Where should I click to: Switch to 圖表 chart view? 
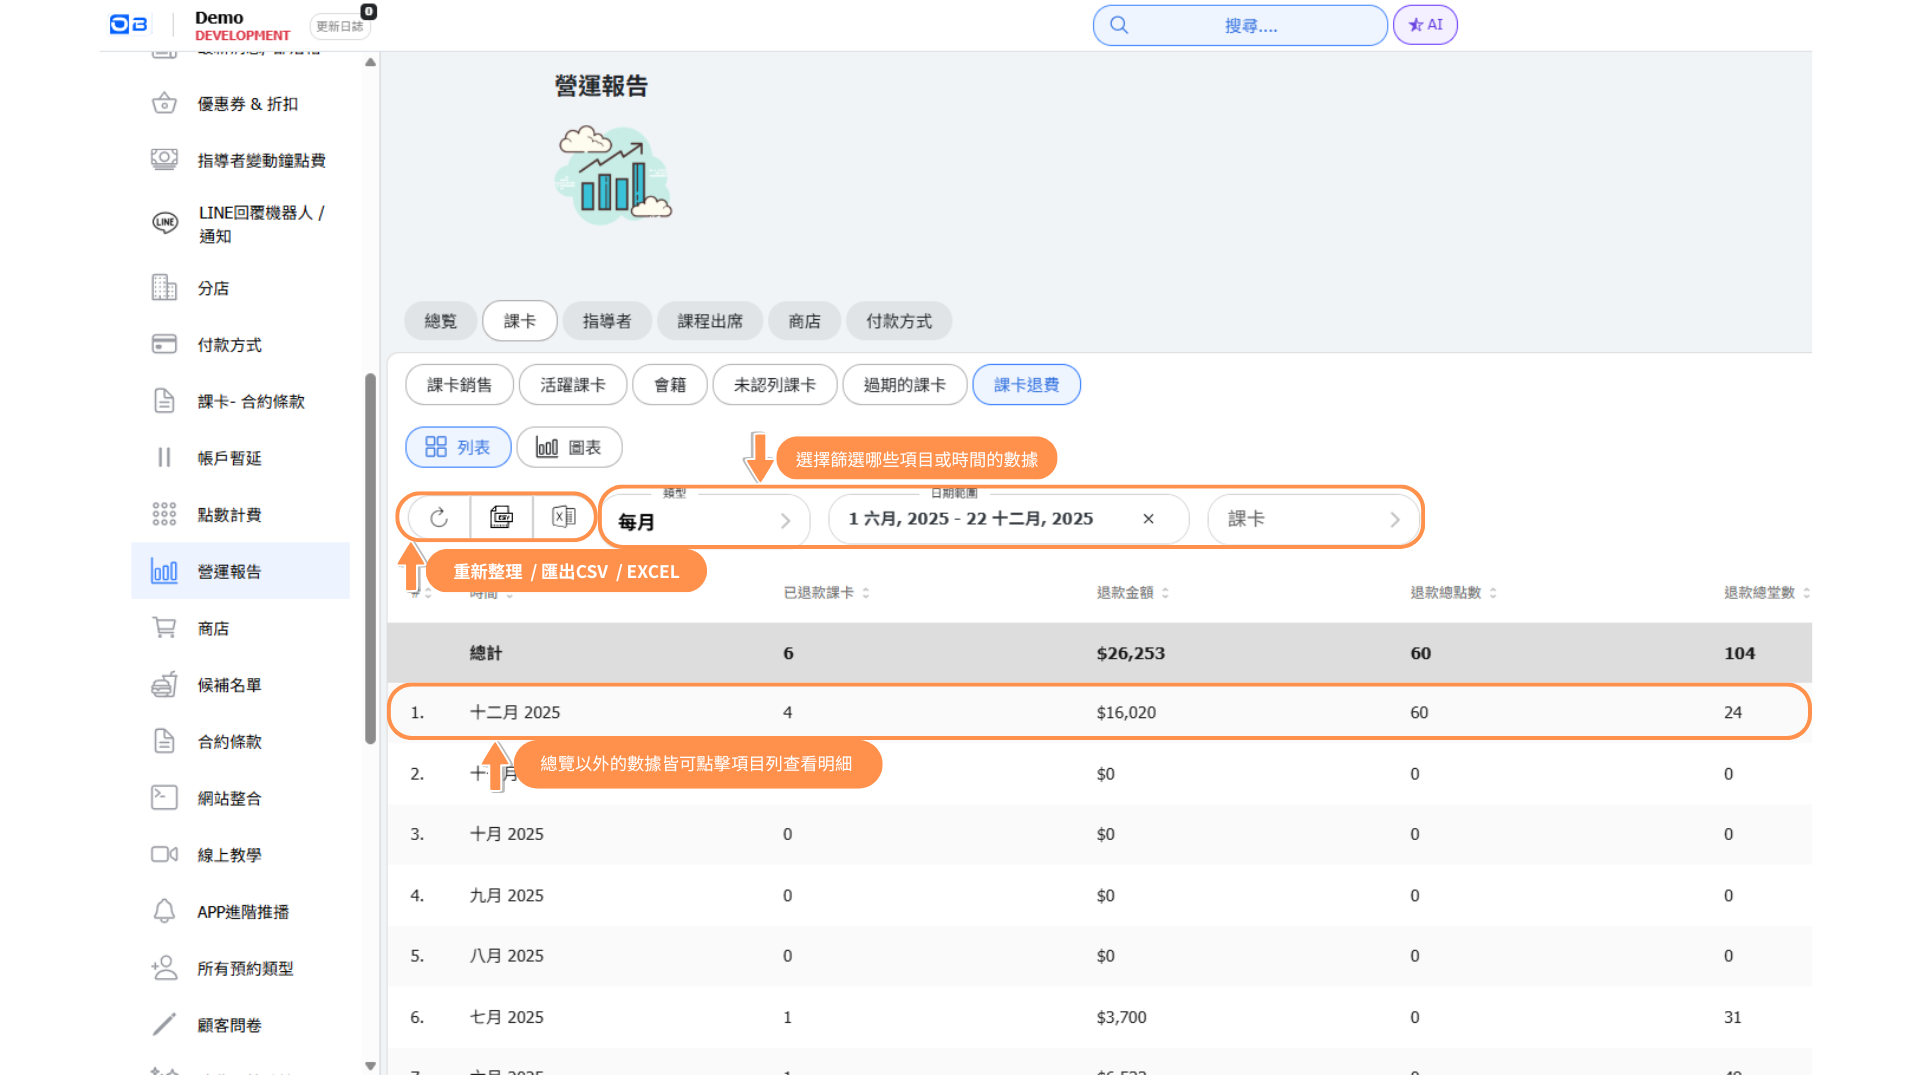point(569,447)
